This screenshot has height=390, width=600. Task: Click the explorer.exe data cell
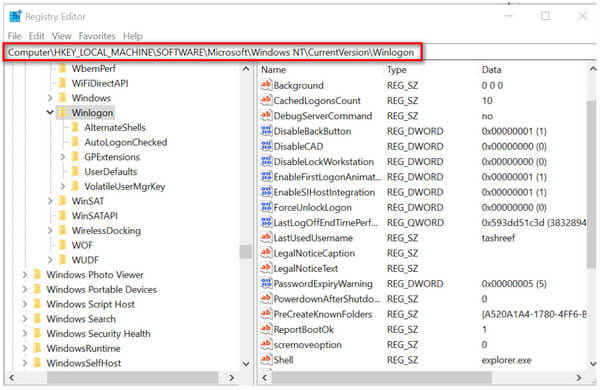[x=507, y=360]
